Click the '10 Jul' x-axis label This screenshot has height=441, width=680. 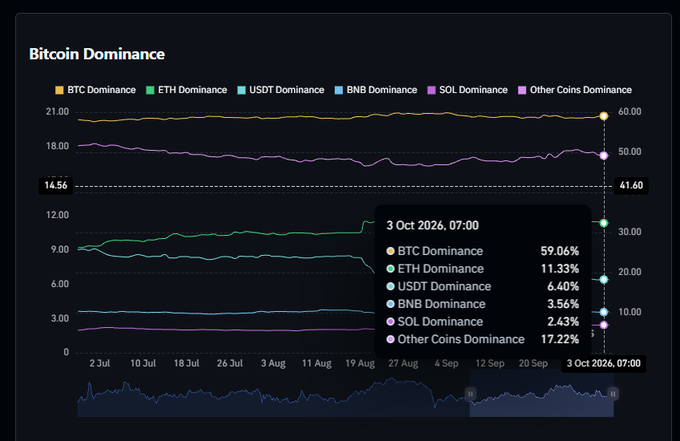point(143,363)
